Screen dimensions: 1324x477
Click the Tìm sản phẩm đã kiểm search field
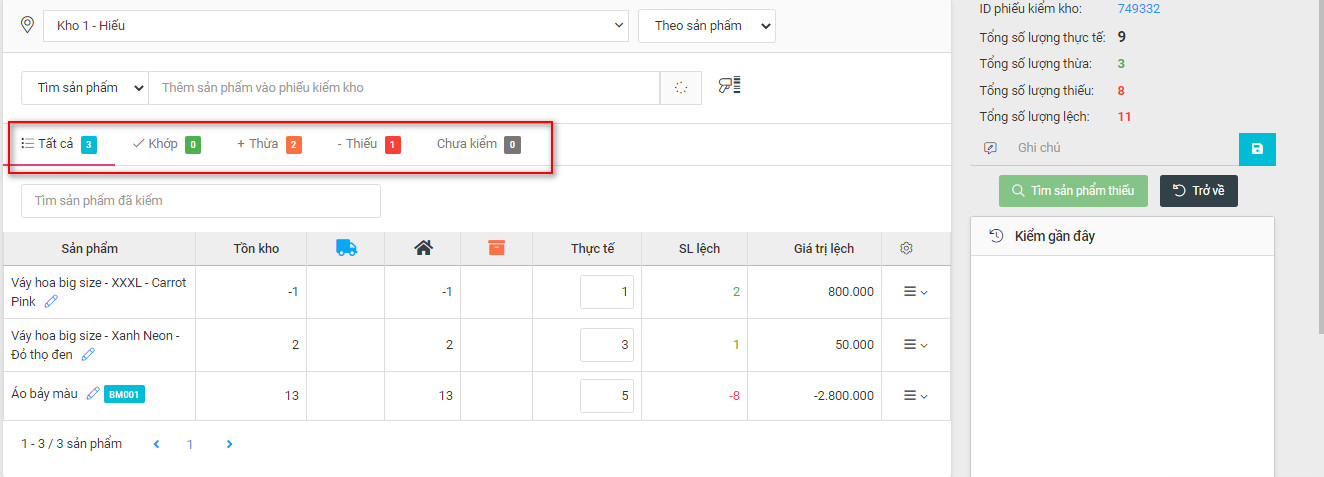(x=201, y=201)
